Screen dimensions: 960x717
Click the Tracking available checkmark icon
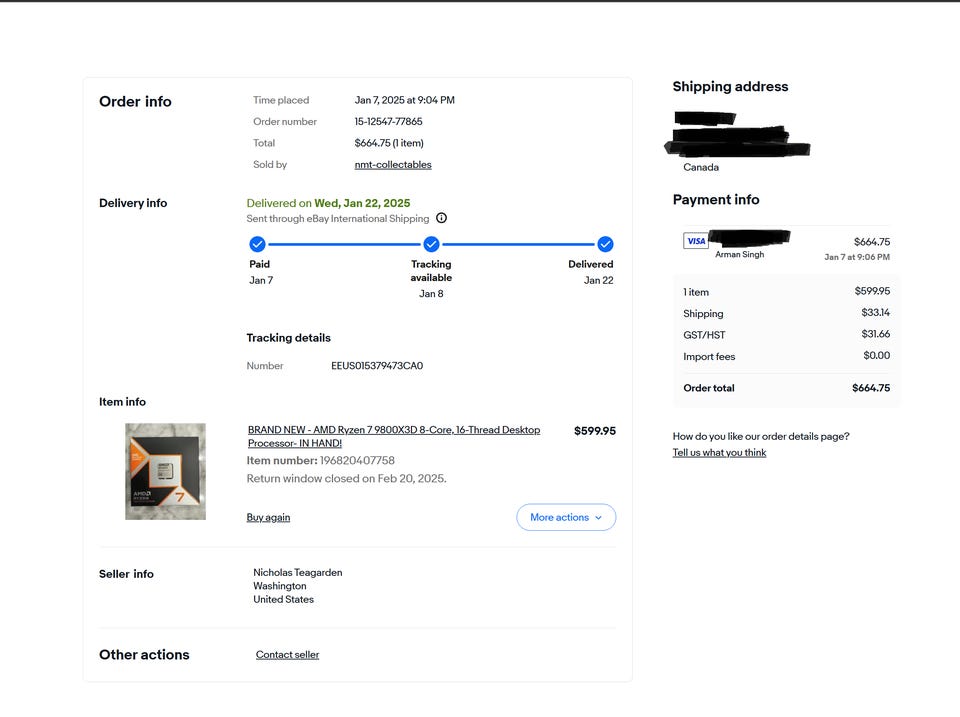[x=431, y=244]
